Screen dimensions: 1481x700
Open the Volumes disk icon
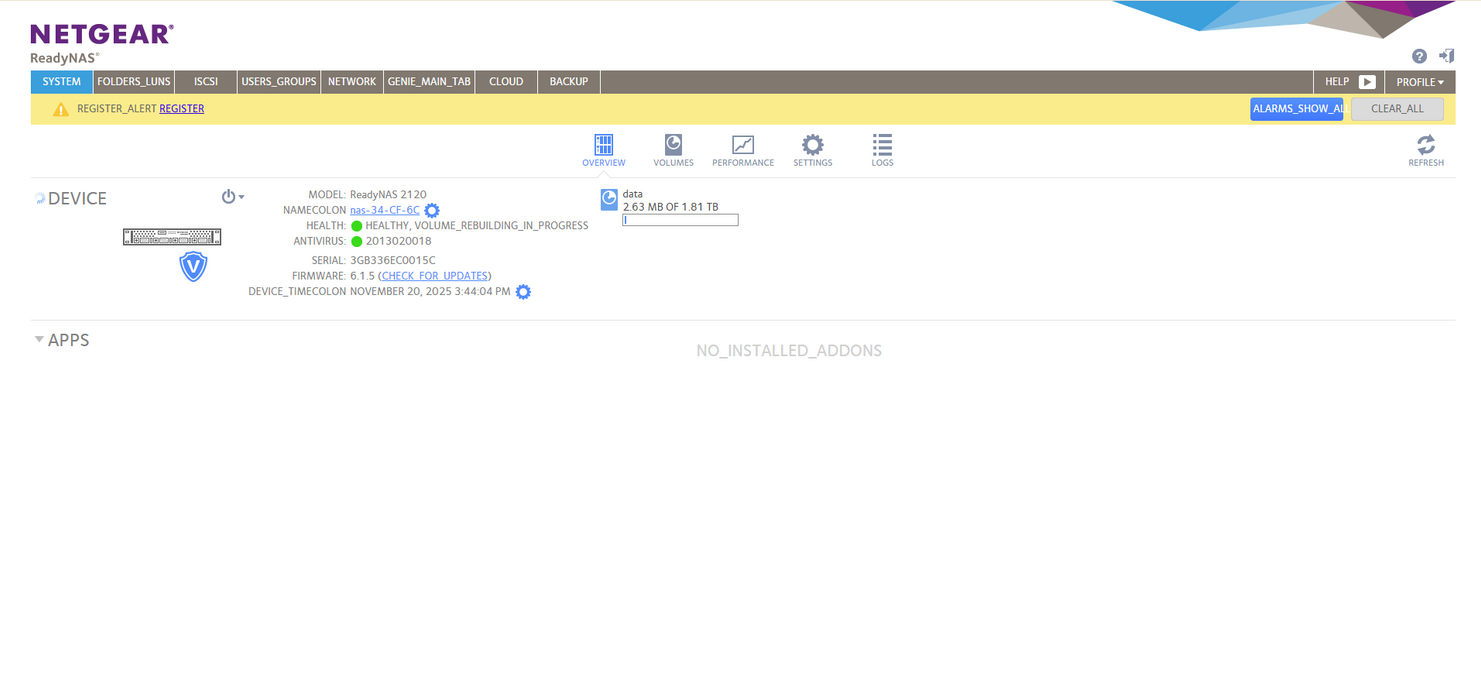tap(673, 145)
